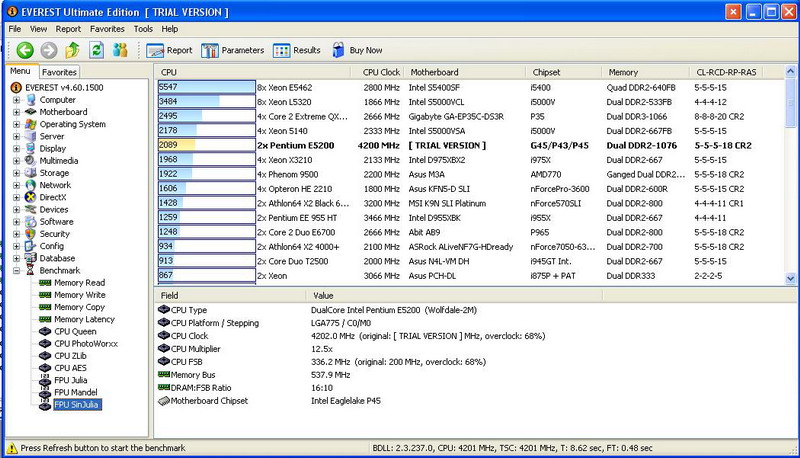Sort by the CL-RCD-RP-RAS column header

pyautogui.click(x=726, y=72)
